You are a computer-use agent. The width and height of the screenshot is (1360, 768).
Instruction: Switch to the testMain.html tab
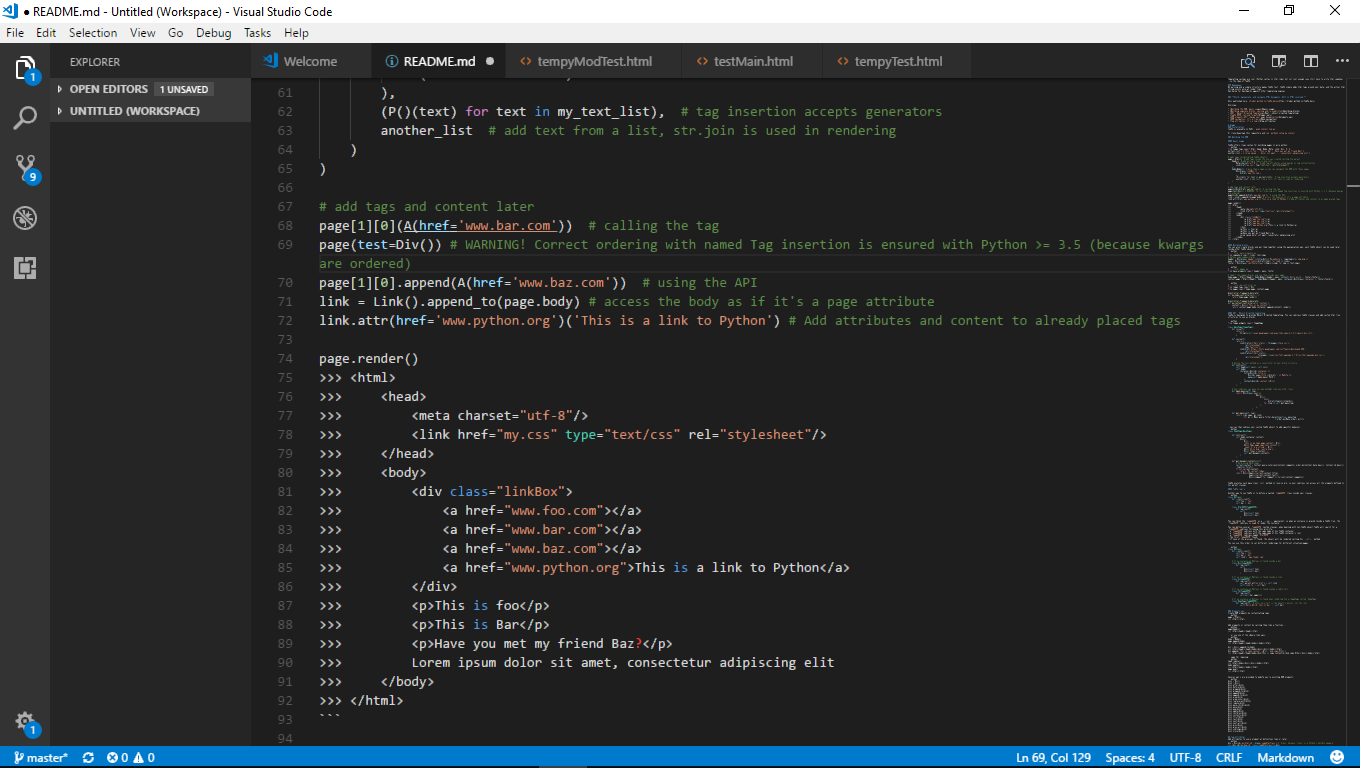[x=753, y=61]
